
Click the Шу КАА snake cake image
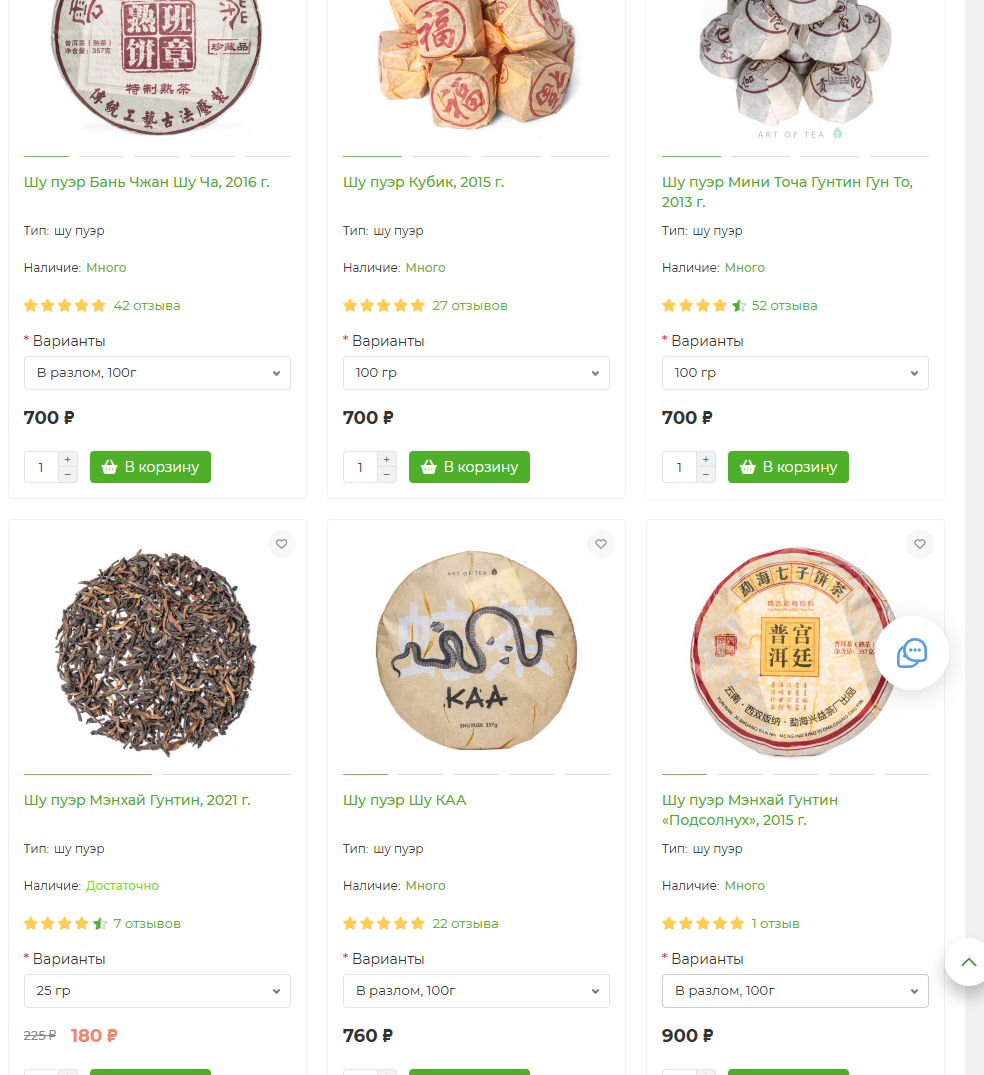[476, 649]
